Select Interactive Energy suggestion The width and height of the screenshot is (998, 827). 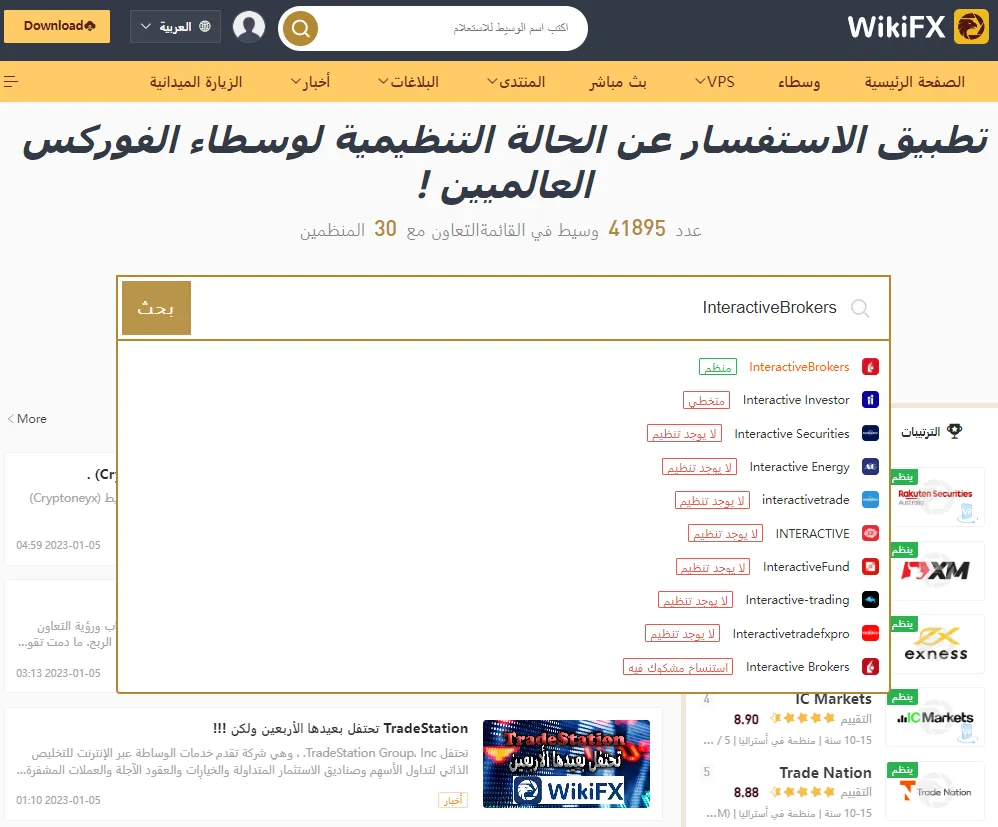pos(799,467)
